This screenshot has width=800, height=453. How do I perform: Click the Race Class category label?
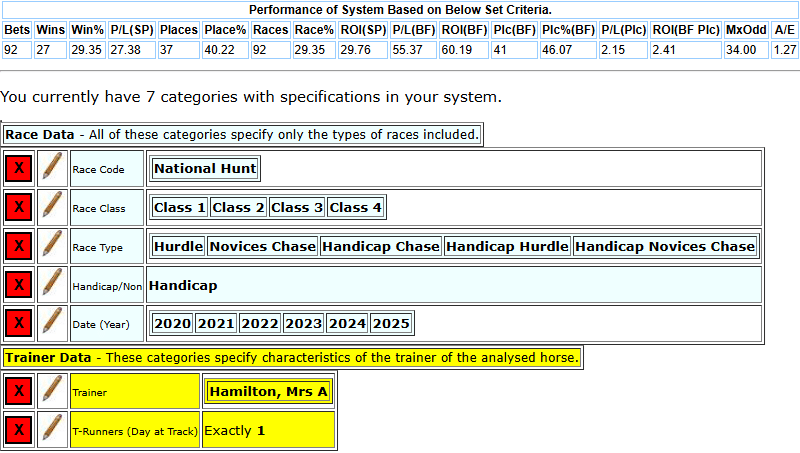pos(99,209)
